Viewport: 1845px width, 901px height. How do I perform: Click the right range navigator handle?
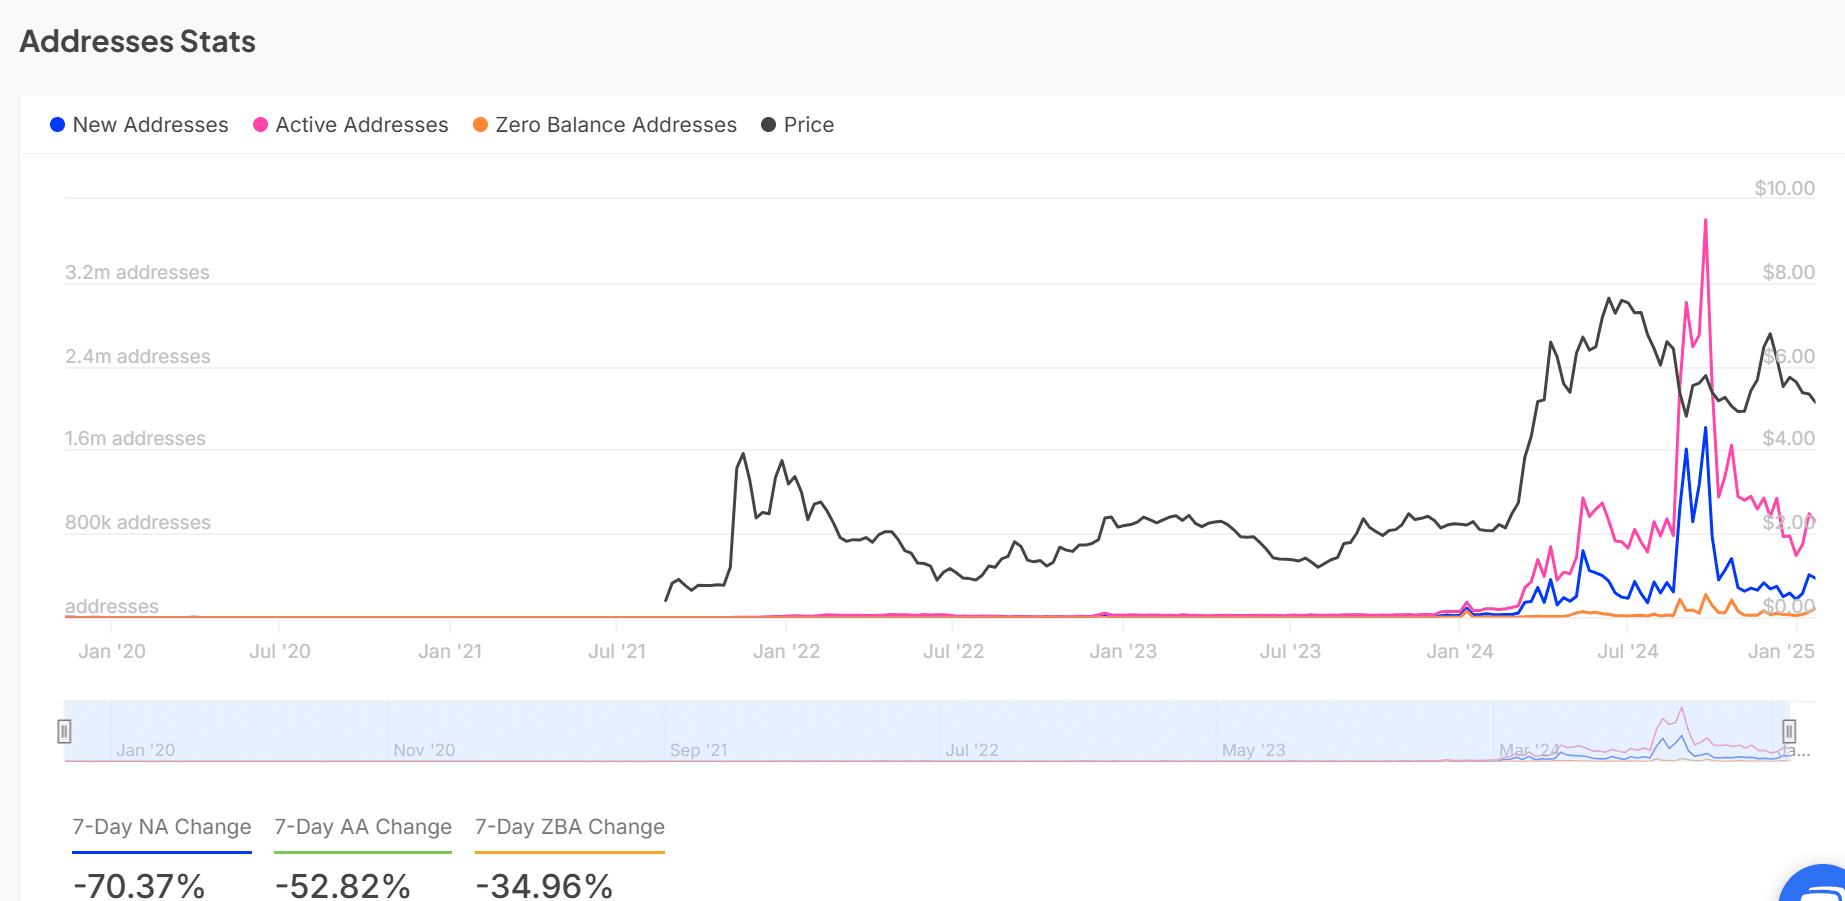pos(1789,731)
